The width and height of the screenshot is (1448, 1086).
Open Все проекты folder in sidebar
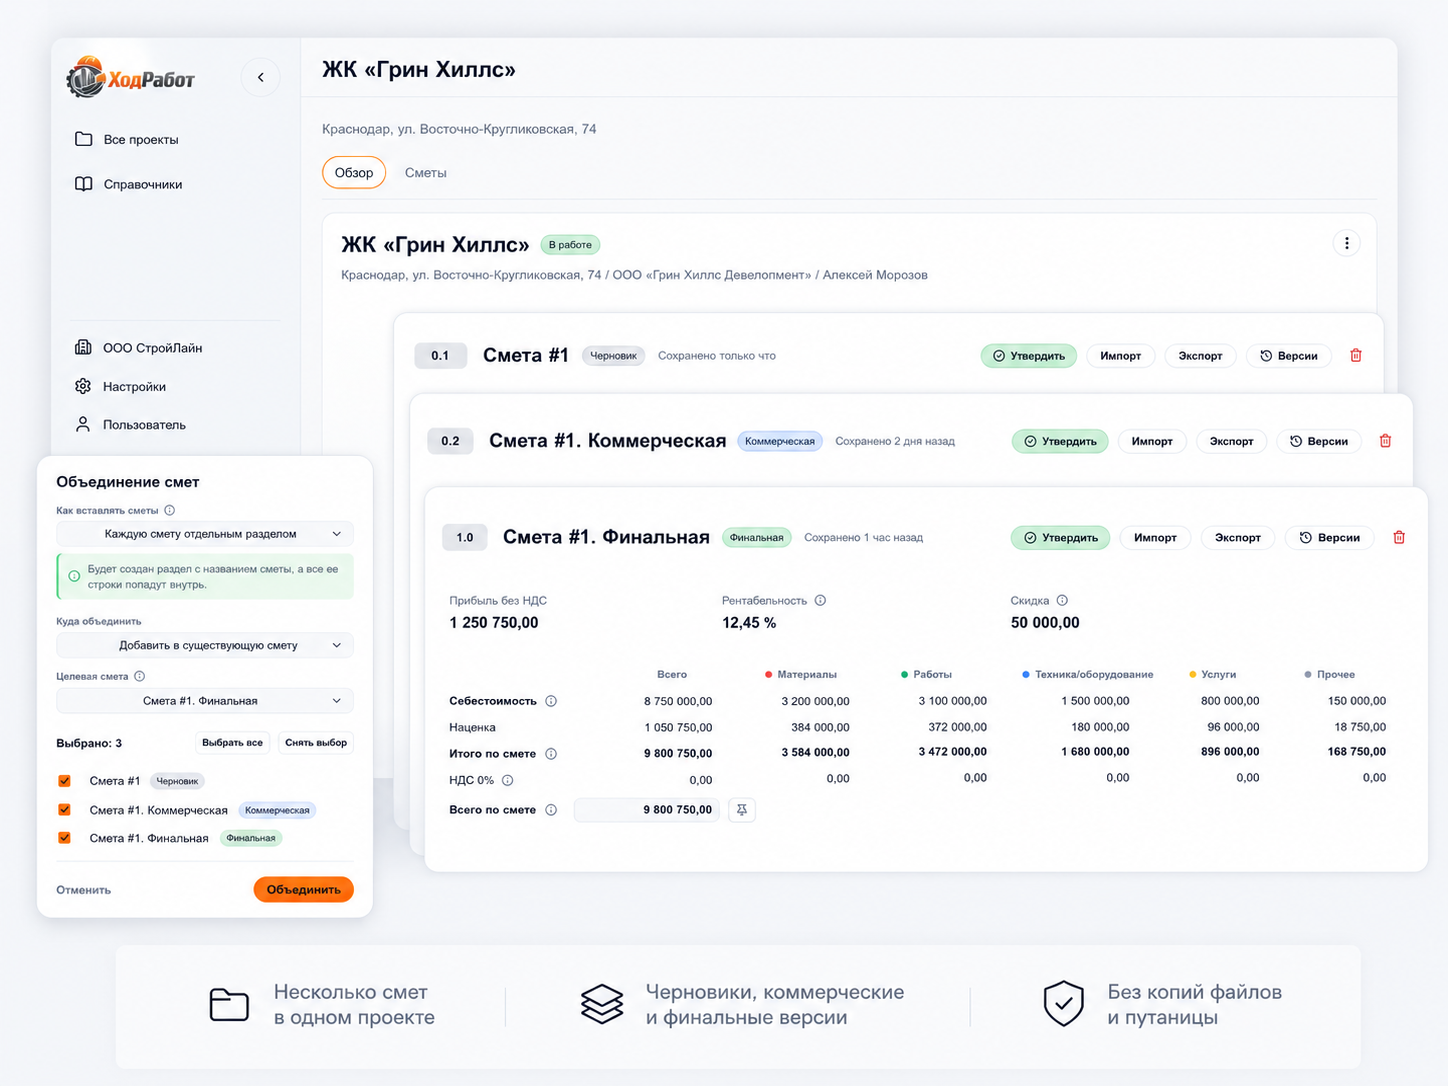[127, 139]
